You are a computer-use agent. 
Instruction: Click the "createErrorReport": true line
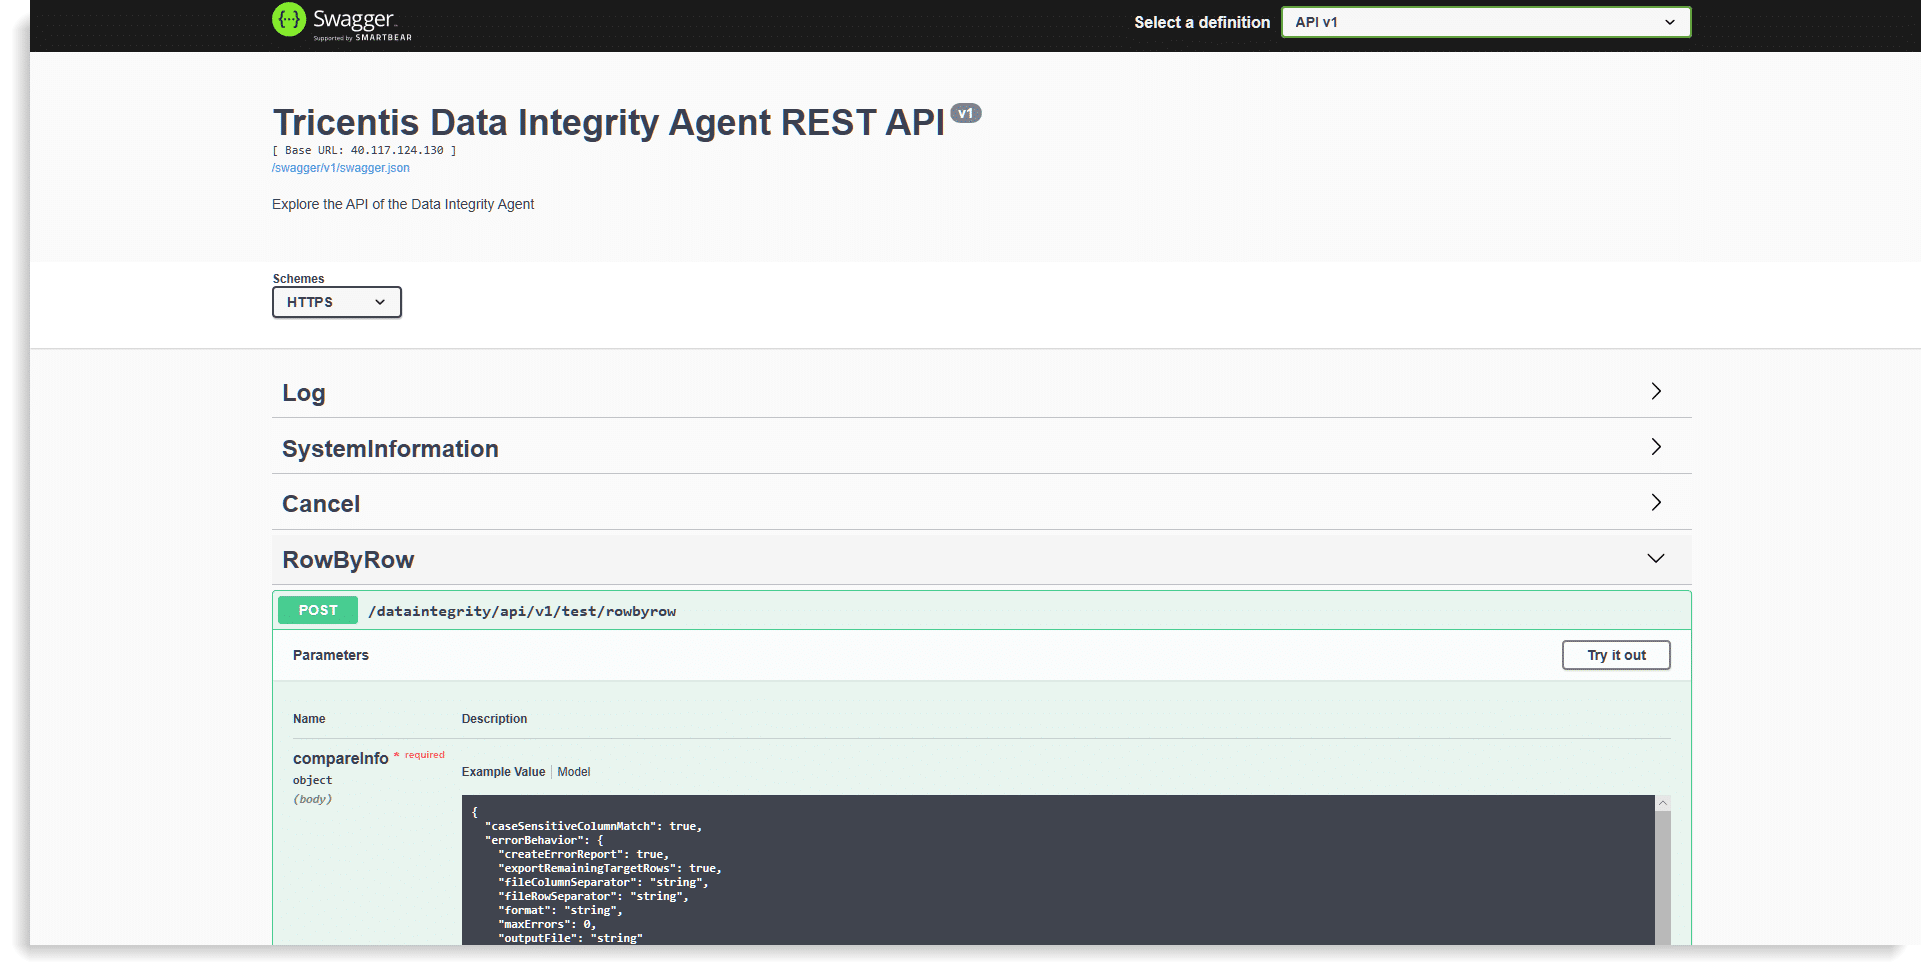[x=584, y=854]
